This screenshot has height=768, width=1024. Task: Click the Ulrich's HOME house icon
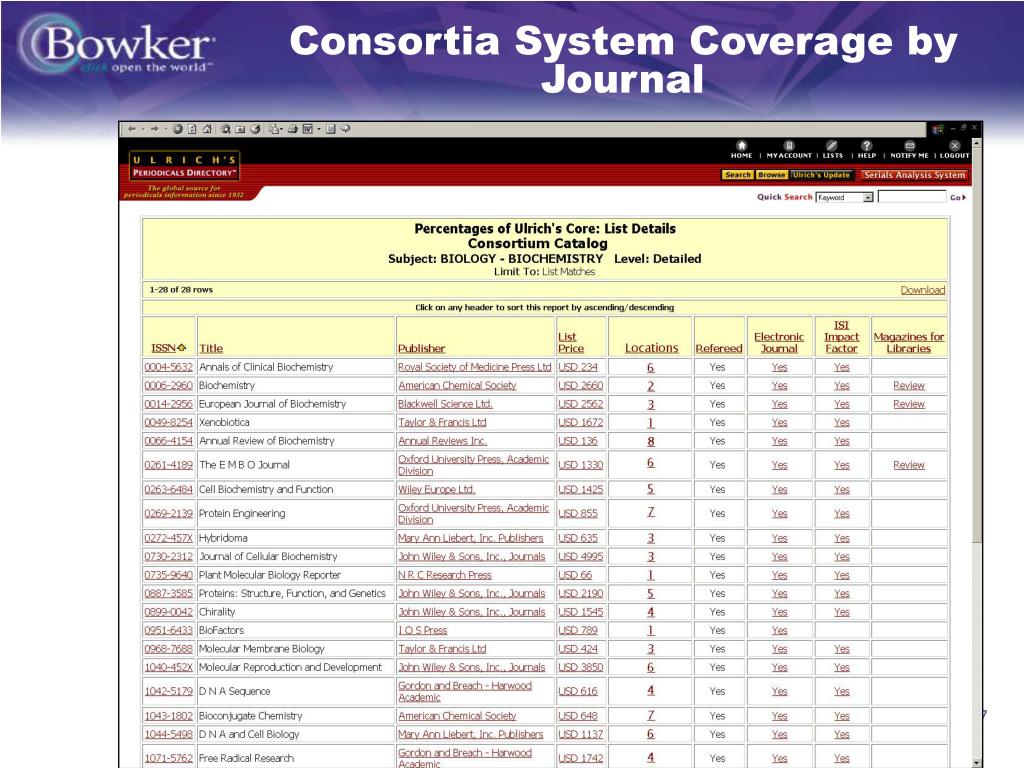coord(741,146)
